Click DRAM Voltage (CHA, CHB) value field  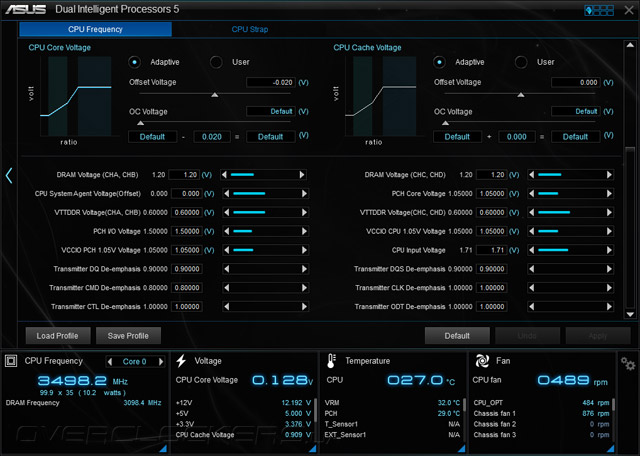coord(184,175)
